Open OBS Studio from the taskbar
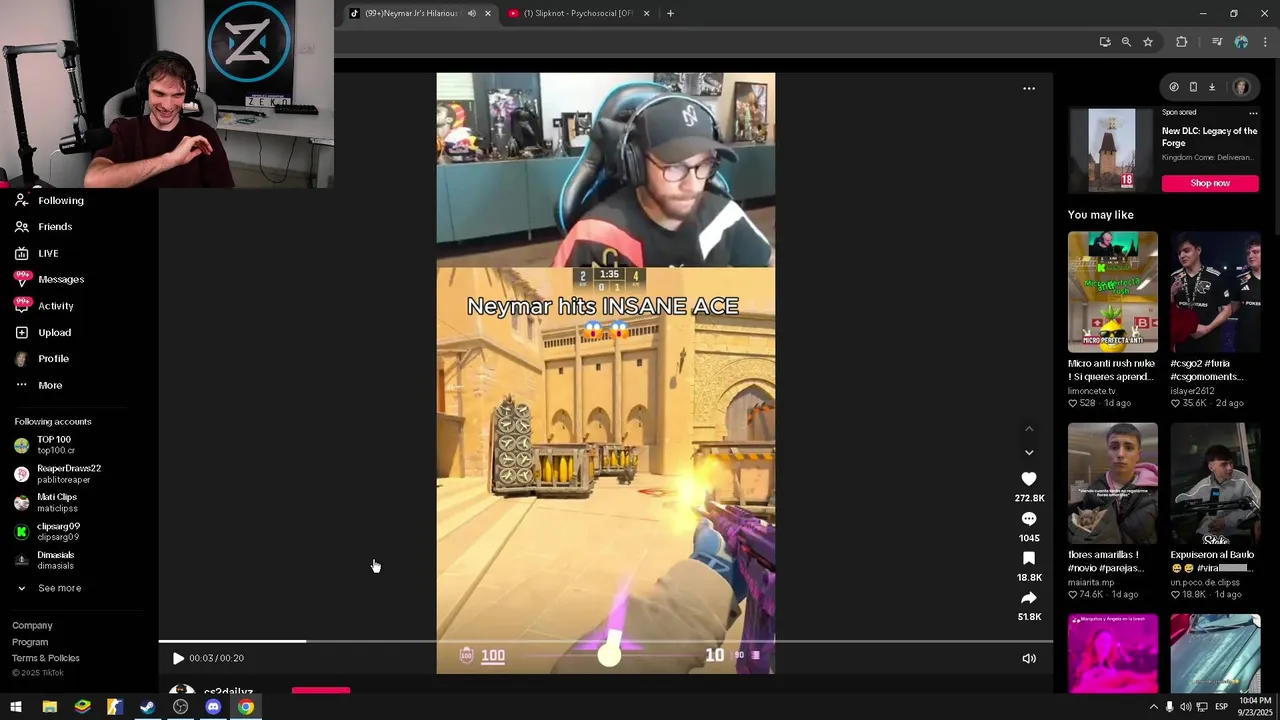Image resolution: width=1280 pixels, height=720 pixels. pos(180,707)
